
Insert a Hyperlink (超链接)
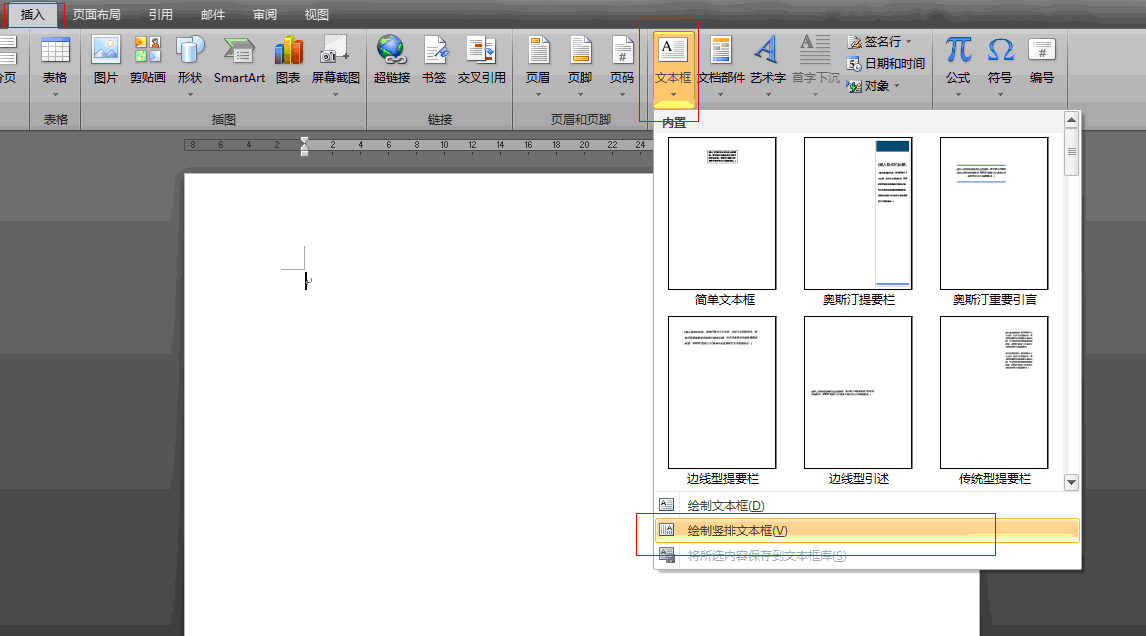tap(392, 59)
